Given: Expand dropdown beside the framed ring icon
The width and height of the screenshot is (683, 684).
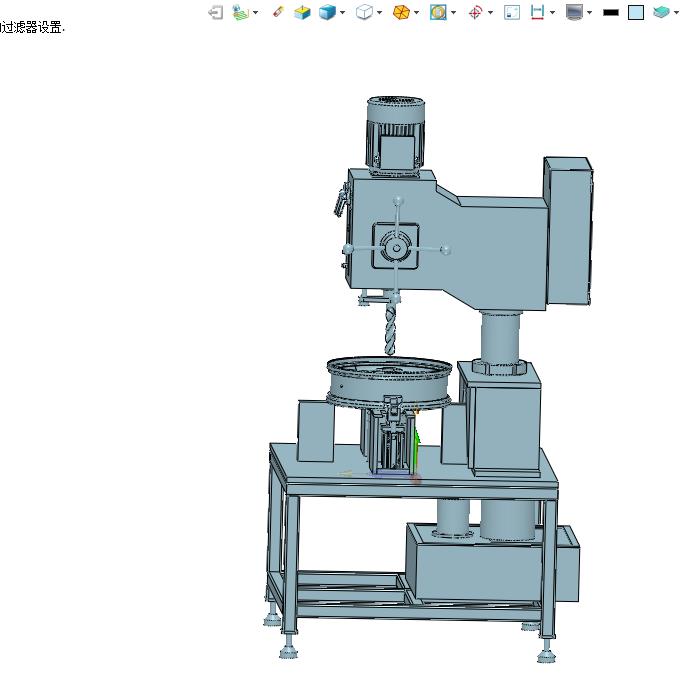Looking at the screenshot, I should [x=454, y=12].
